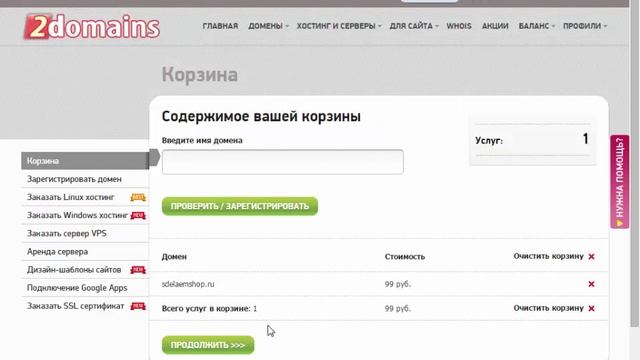Click NEW badge next to SSL сертификат

point(138,306)
